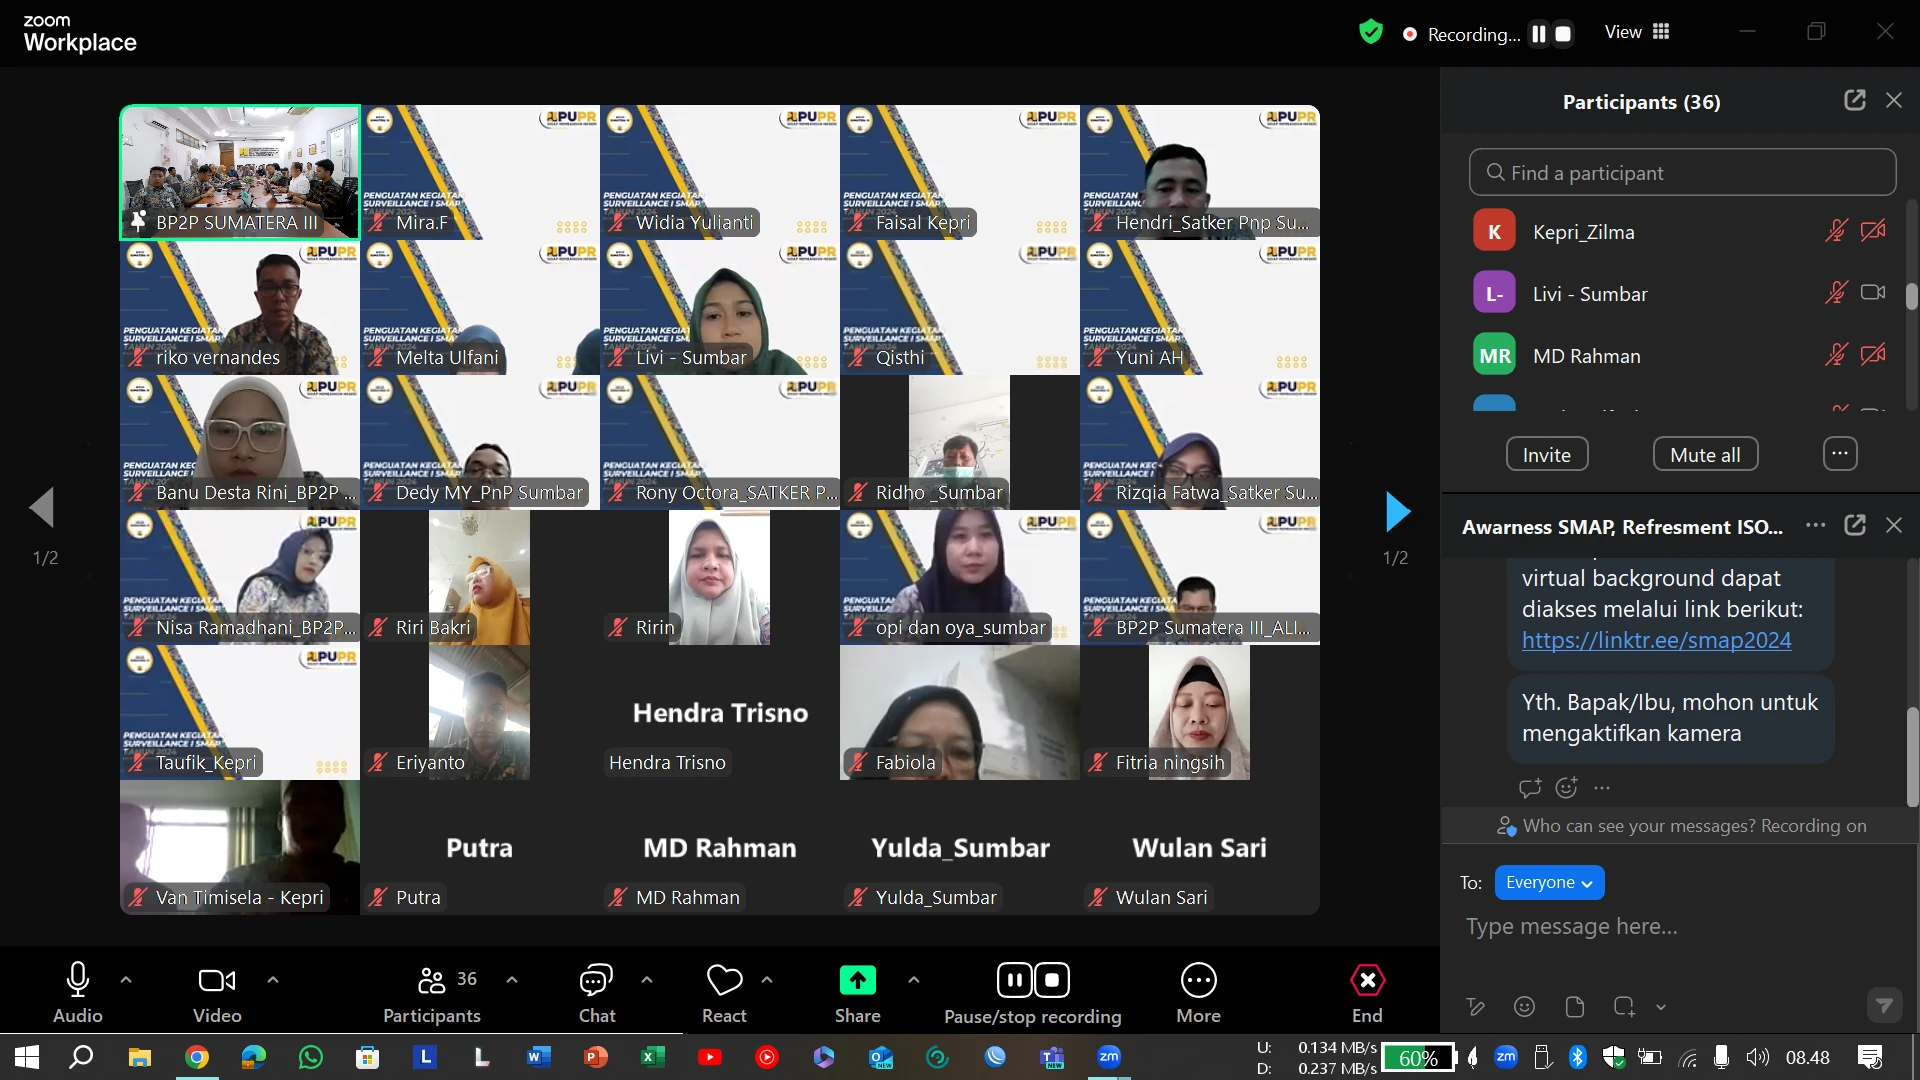Image resolution: width=1920 pixels, height=1080 pixels.
Task: Toggle microphone with Audio button
Action: pyautogui.click(x=78, y=981)
